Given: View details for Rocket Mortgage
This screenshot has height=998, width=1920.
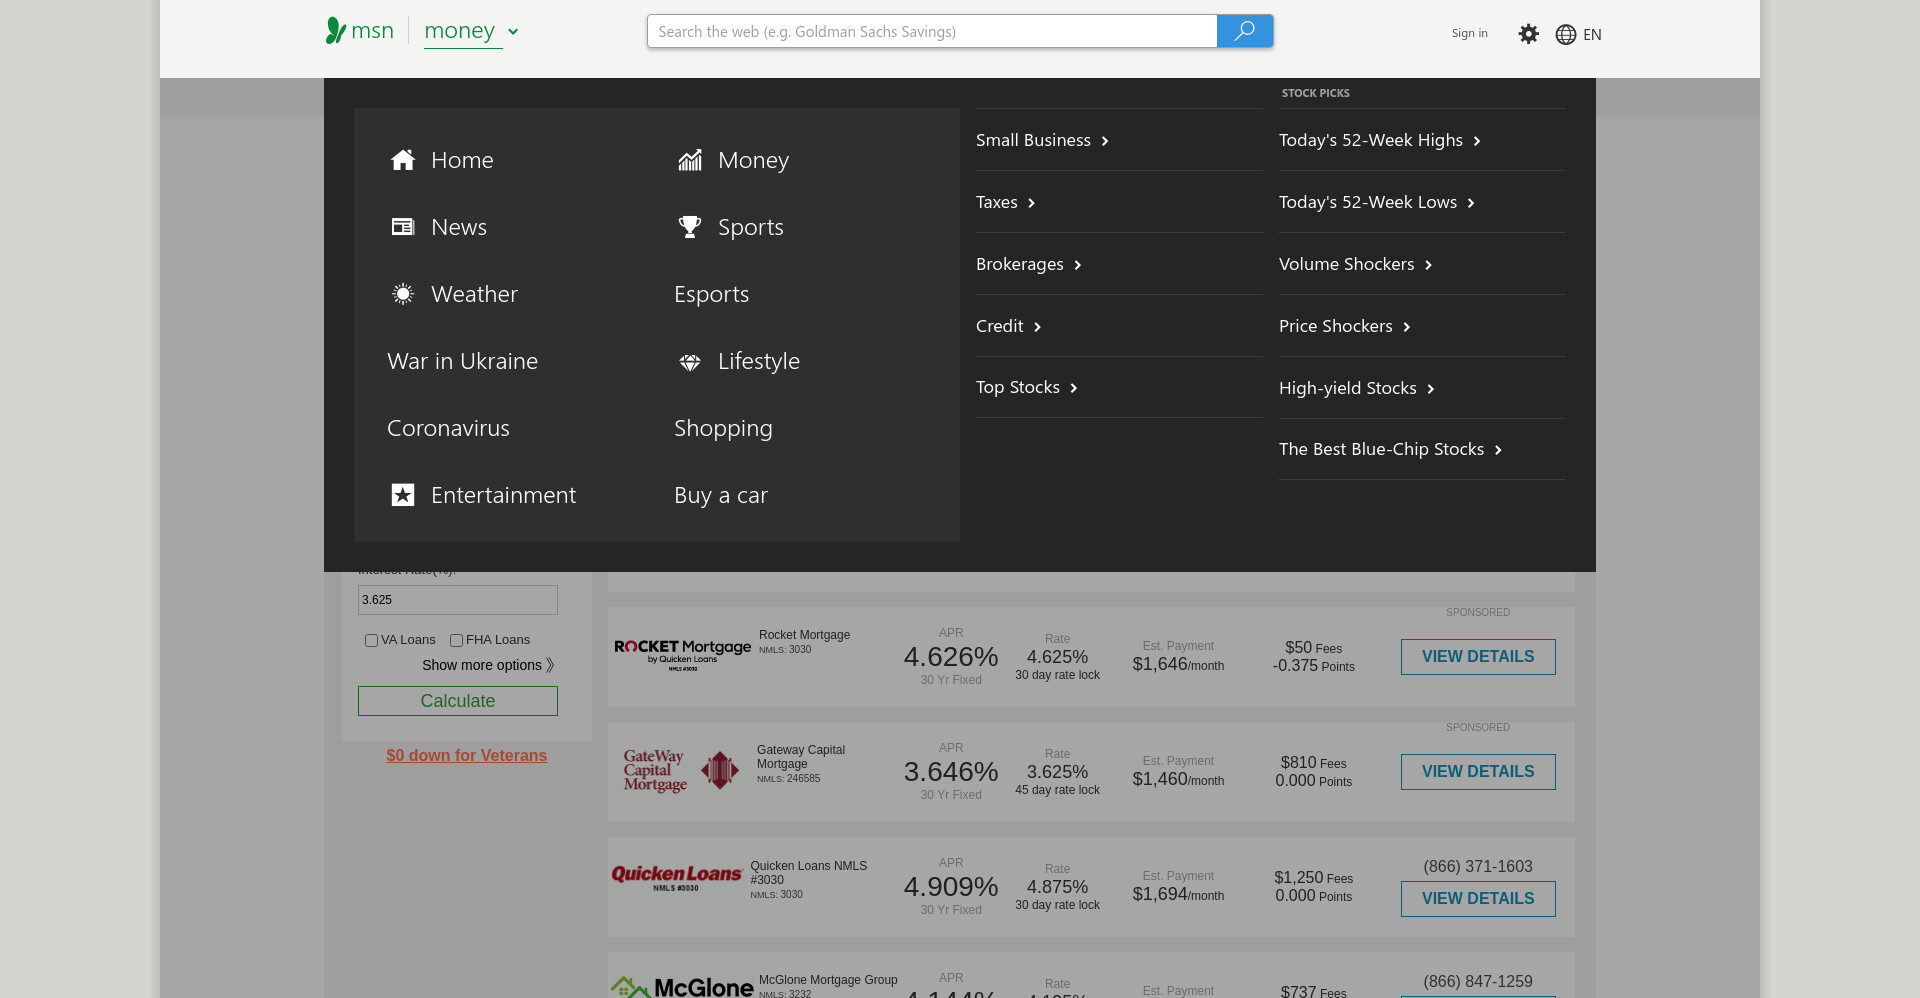Looking at the screenshot, I should 1478,657.
